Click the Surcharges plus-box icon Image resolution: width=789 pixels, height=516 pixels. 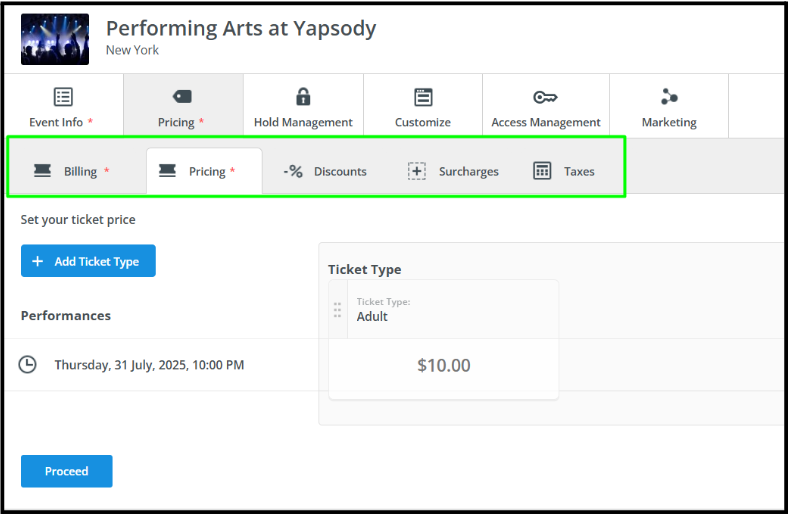[417, 171]
